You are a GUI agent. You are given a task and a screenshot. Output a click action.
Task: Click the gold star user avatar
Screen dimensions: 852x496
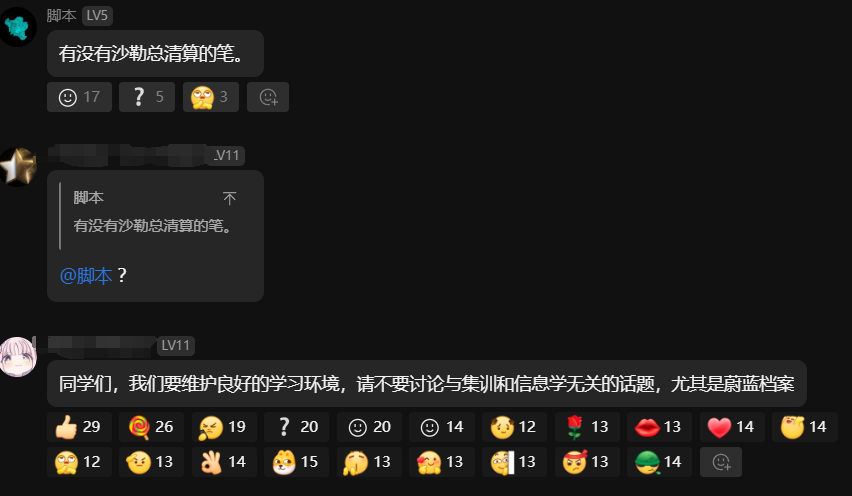click(18, 167)
